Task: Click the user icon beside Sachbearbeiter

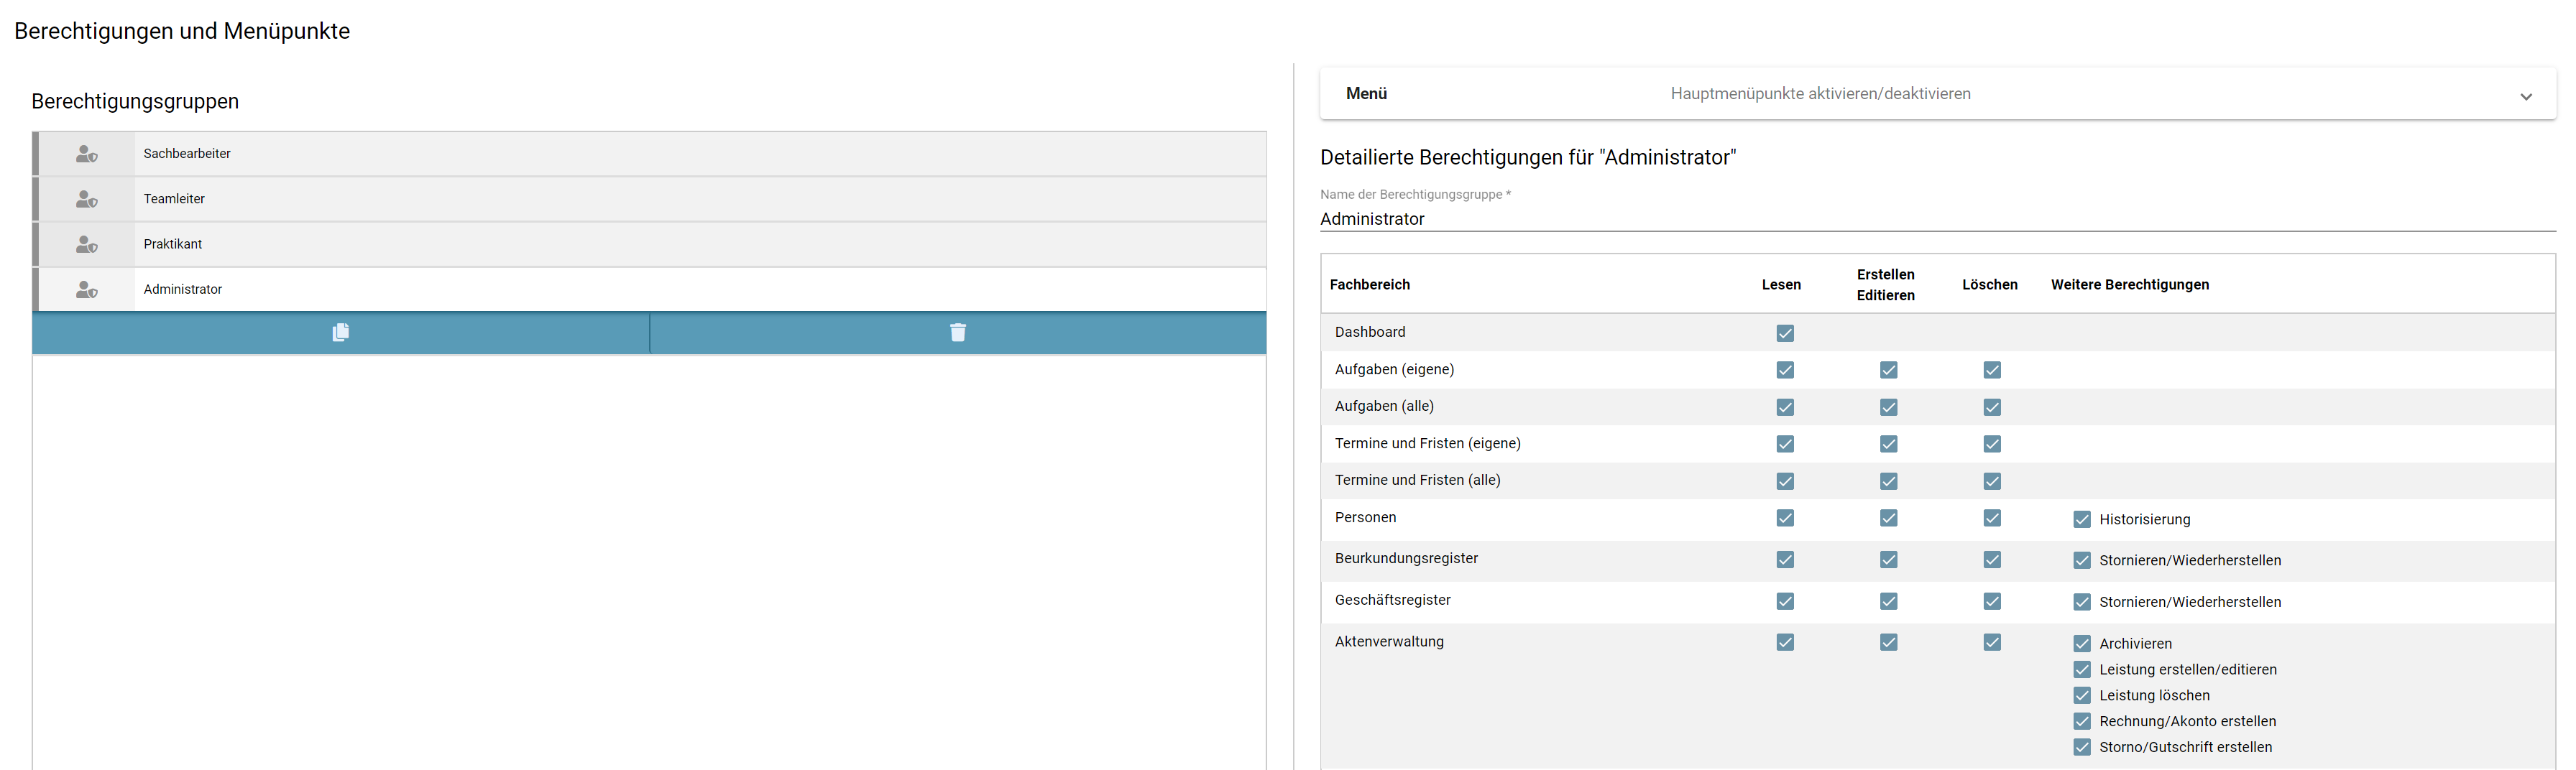Action: pos(87,154)
